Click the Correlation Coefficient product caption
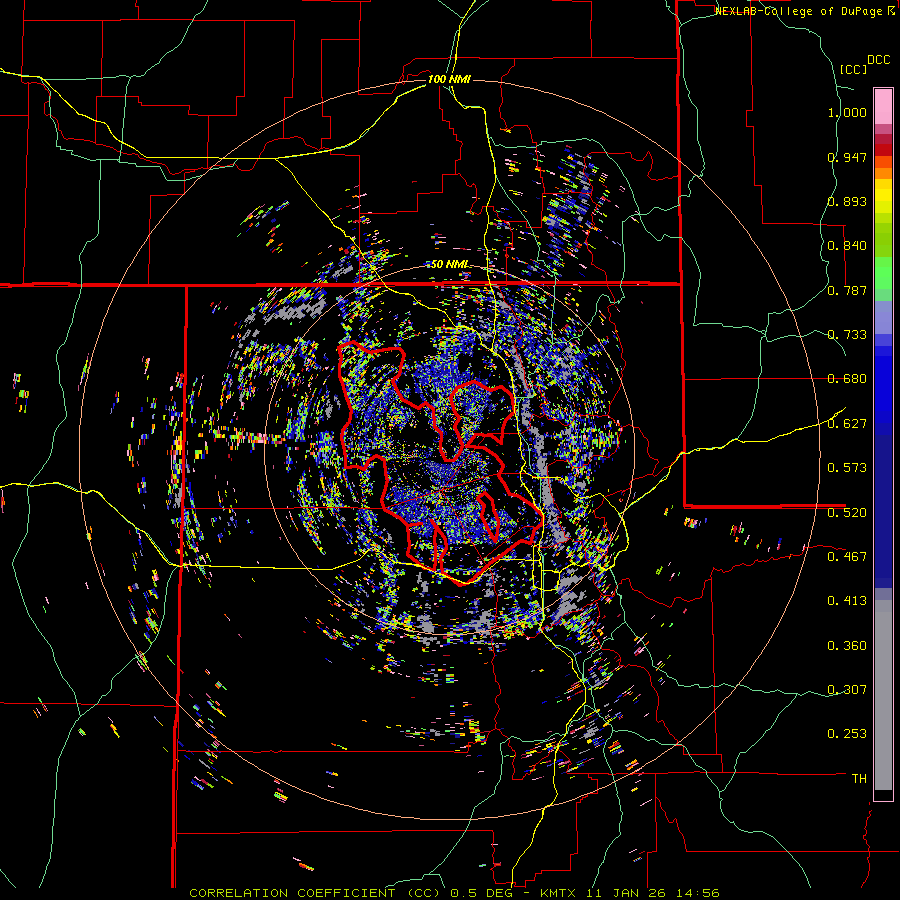Image resolution: width=900 pixels, height=900 pixels. click(454, 893)
